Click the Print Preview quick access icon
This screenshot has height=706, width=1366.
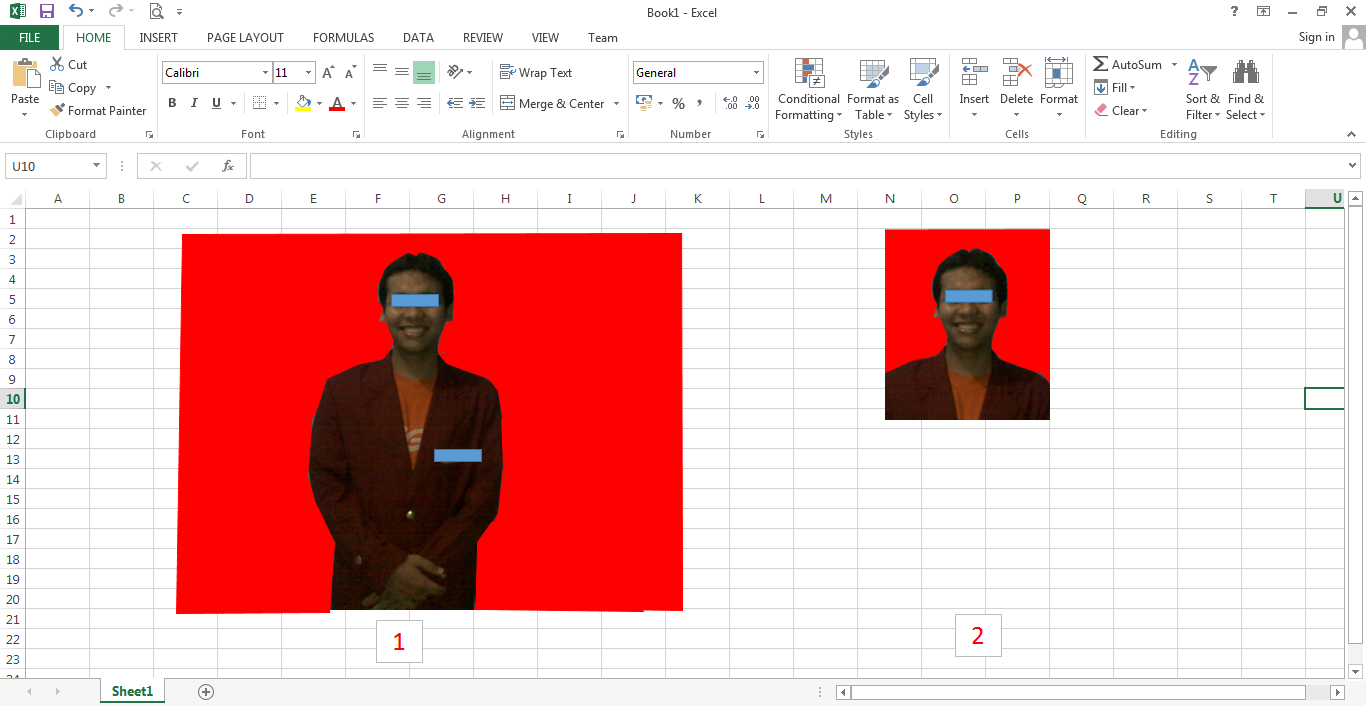[156, 12]
